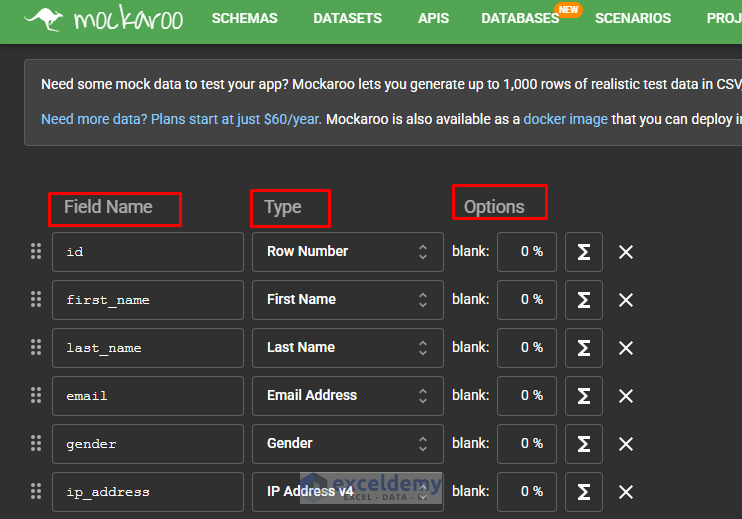
Task: Set blank percentage for the ip_address row
Action: (527, 492)
